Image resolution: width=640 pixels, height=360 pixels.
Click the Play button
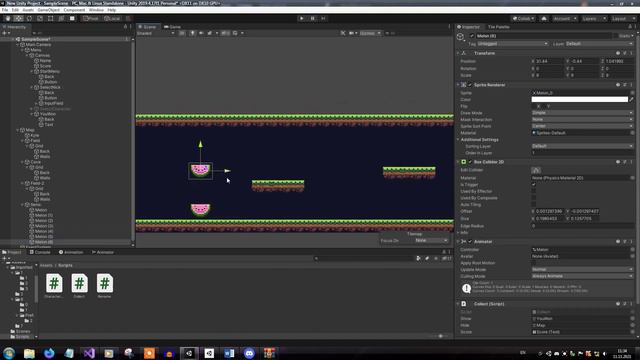coord(302,18)
